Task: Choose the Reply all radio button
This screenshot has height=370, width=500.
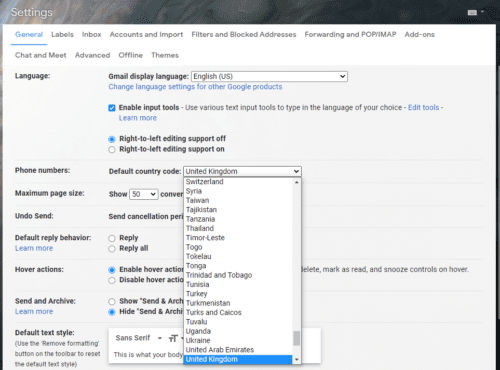Action: click(112, 249)
